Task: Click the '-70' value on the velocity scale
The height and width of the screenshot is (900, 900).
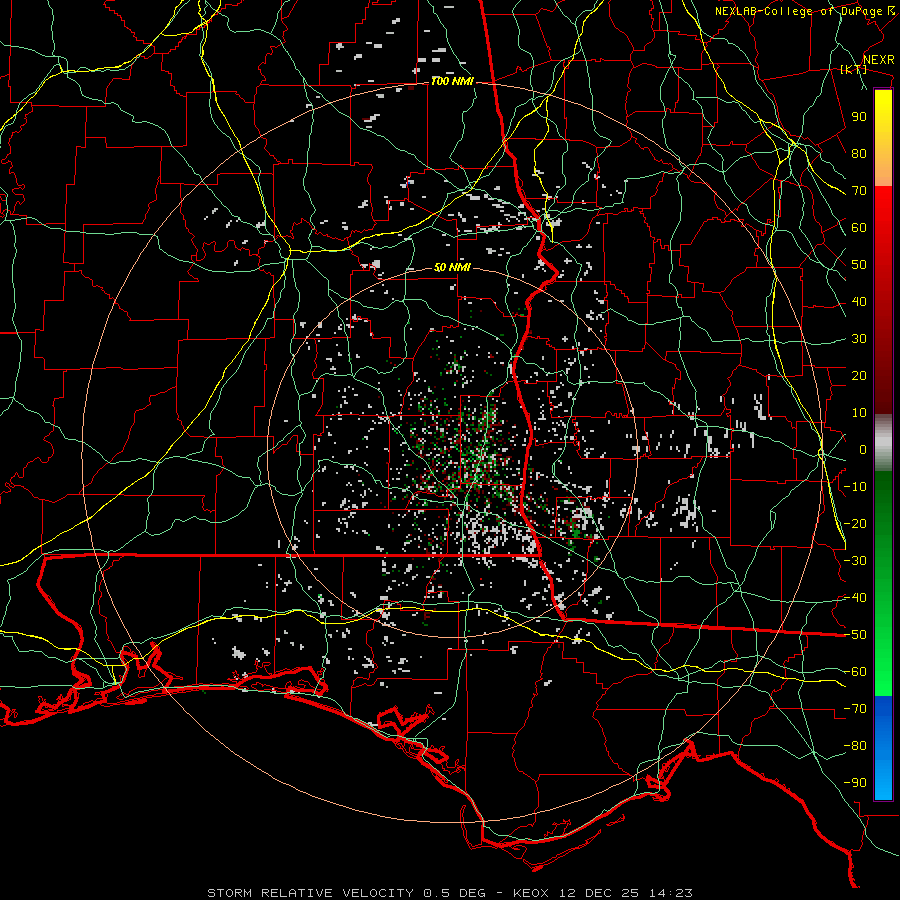Action: pyautogui.click(x=855, y=709)
